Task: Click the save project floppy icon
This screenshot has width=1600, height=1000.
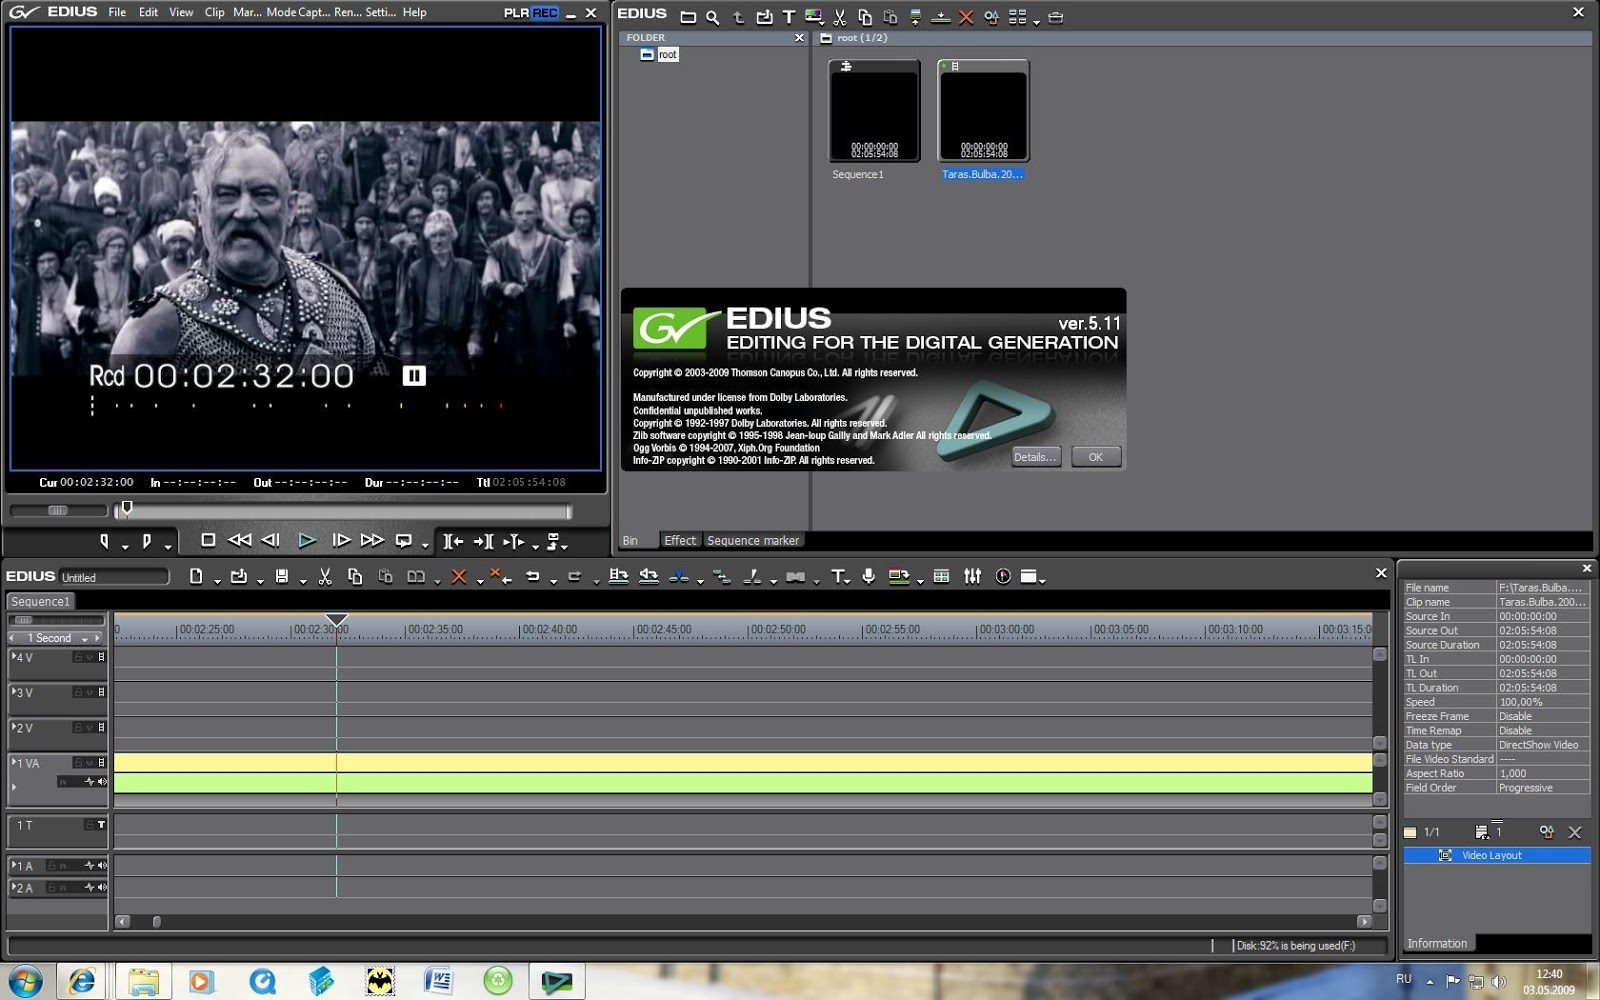Action: [282, 576]
